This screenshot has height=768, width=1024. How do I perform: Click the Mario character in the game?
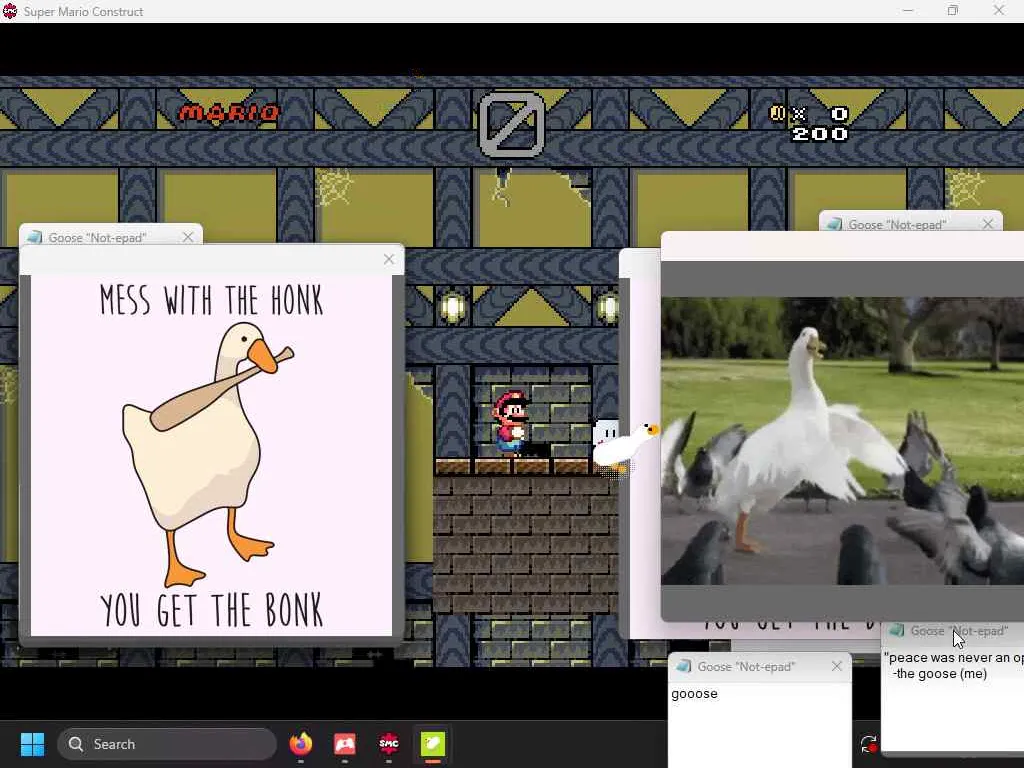(510, 423)
